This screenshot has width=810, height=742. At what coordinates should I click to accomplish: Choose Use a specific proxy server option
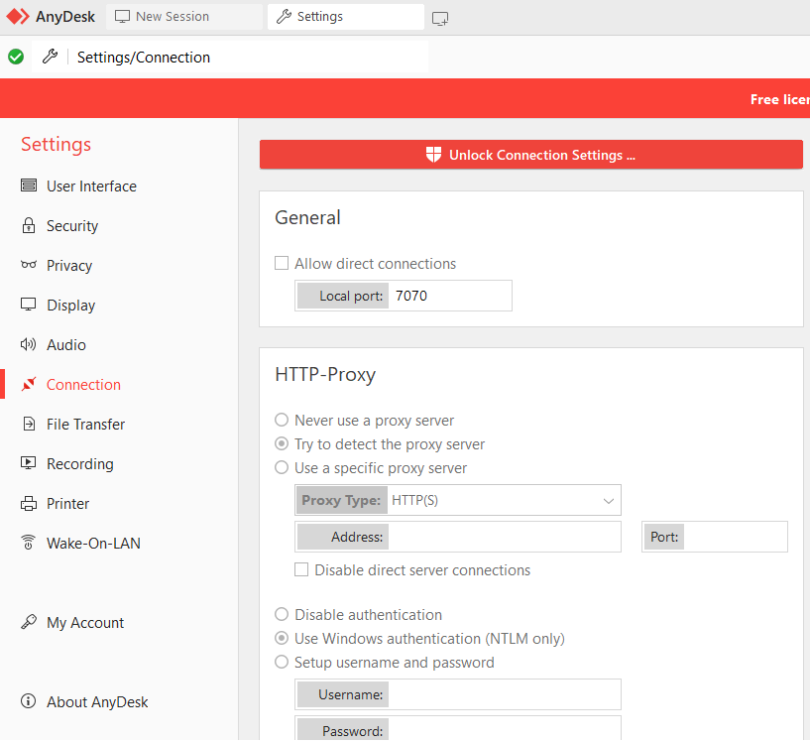281,468
